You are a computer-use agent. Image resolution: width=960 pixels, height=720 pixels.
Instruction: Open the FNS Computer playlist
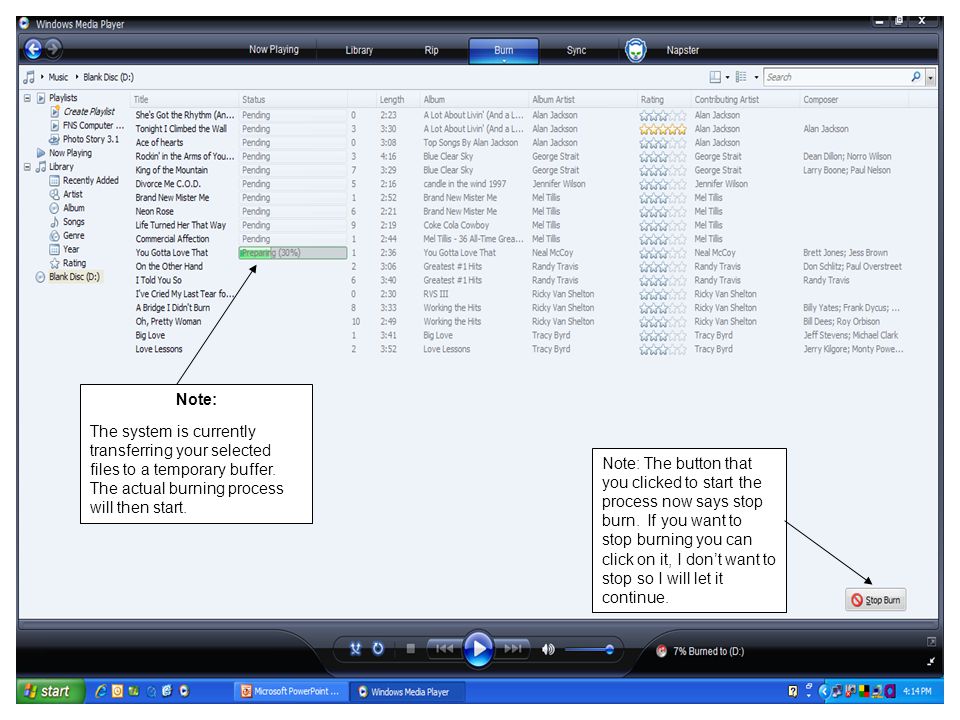pyautogui.click(x=93, y=126)
